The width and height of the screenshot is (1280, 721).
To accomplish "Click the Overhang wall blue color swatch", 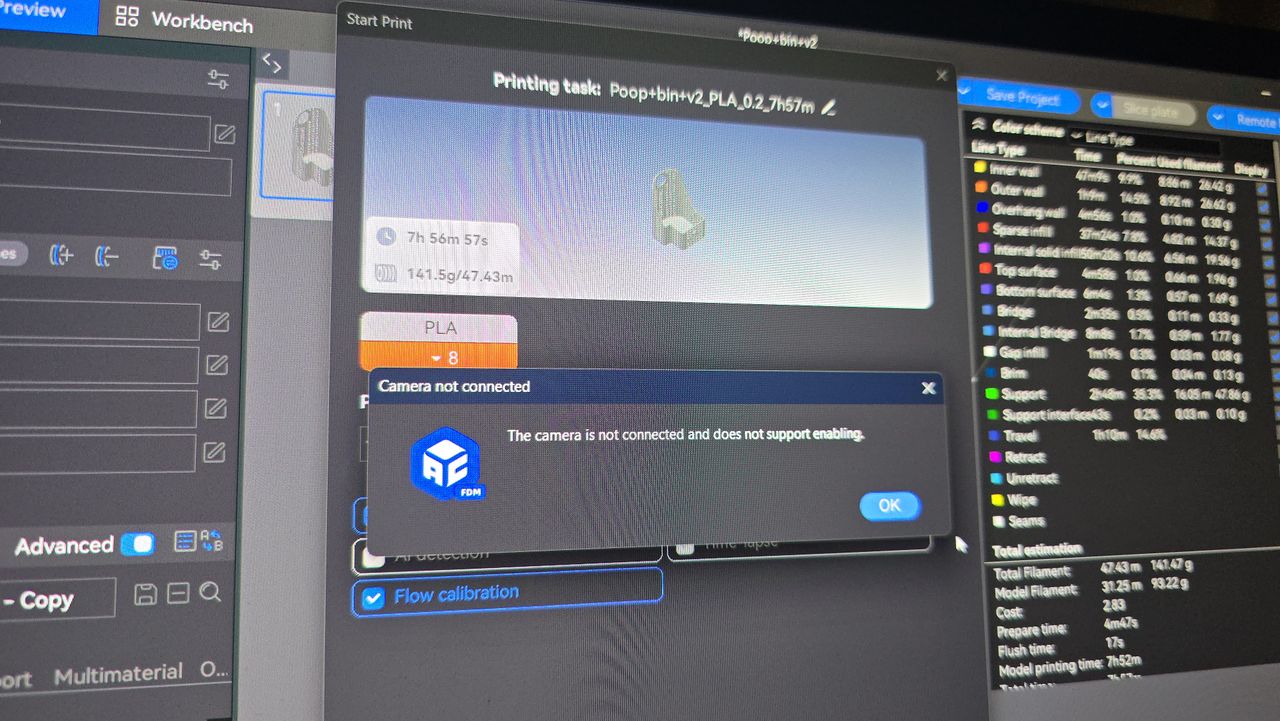I will 982,208.
